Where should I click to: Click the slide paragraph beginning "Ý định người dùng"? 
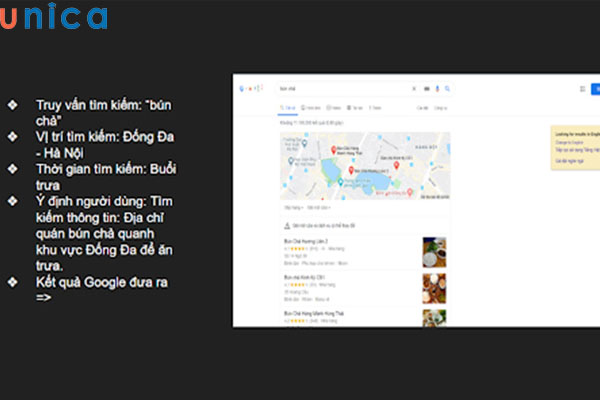[x=104, y=233]
